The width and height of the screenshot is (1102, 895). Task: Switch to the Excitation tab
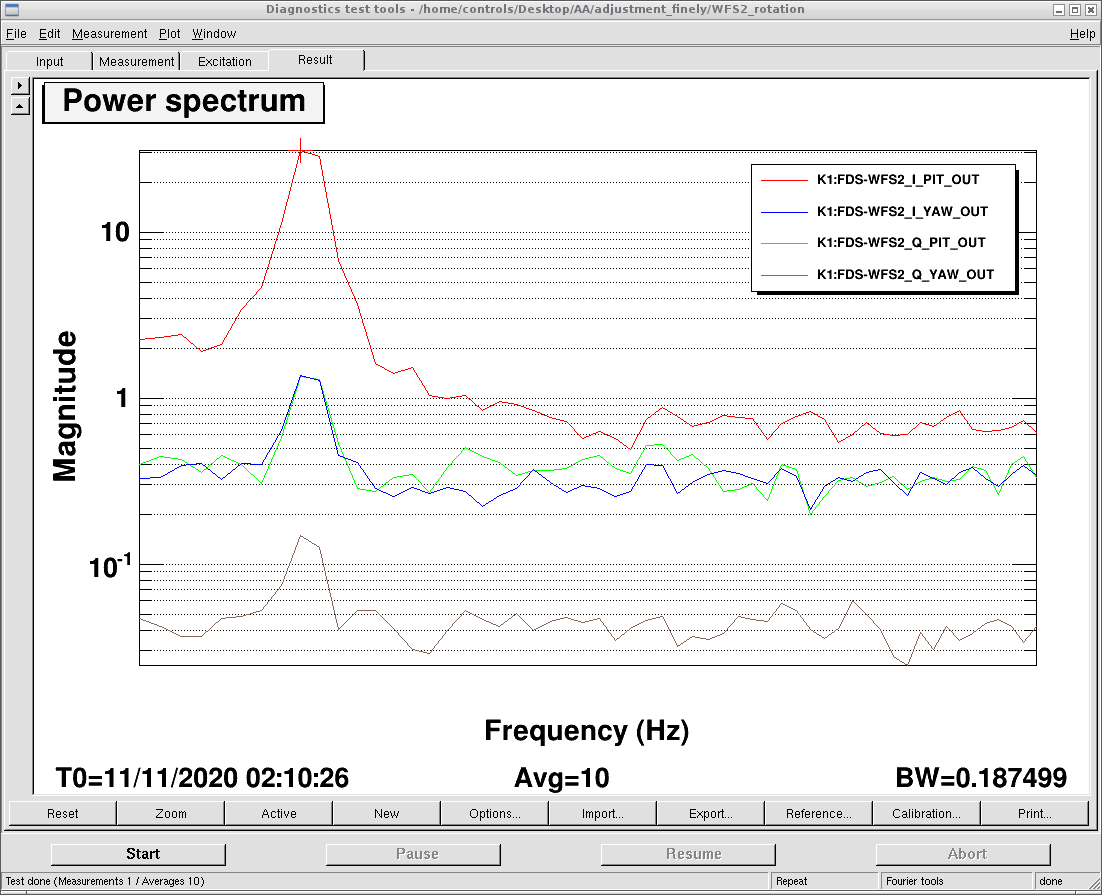[x=224, y=61]
